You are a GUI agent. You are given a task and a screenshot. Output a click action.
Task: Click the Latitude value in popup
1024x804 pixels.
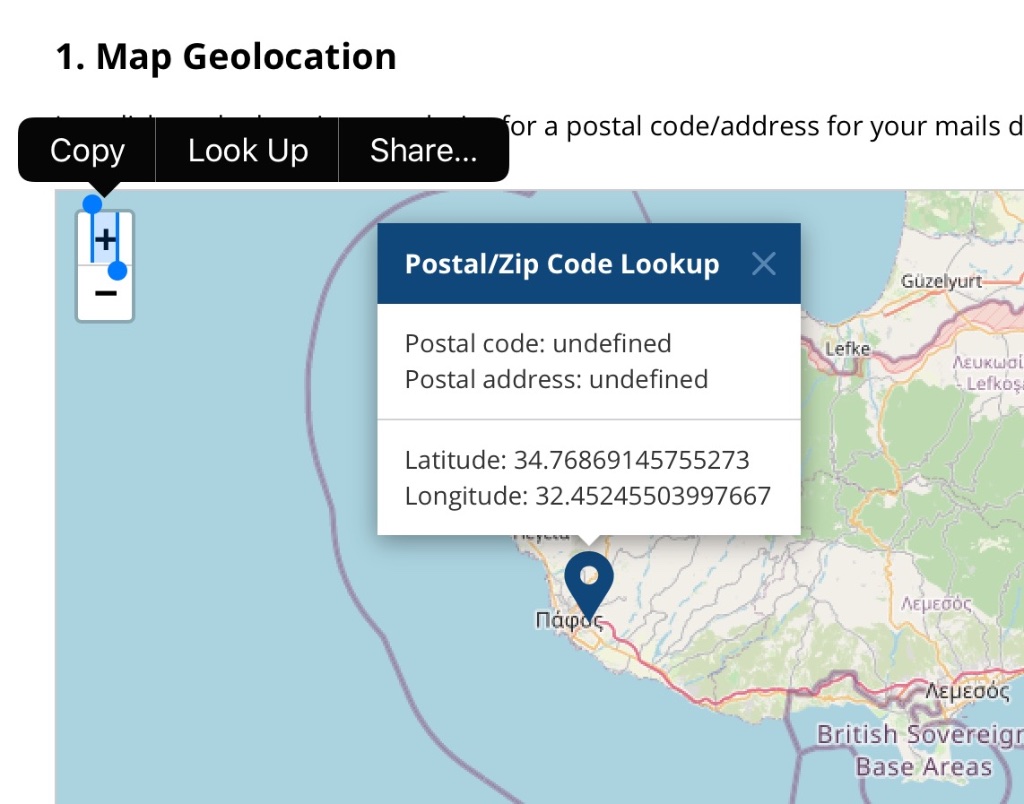click(631, 461)
